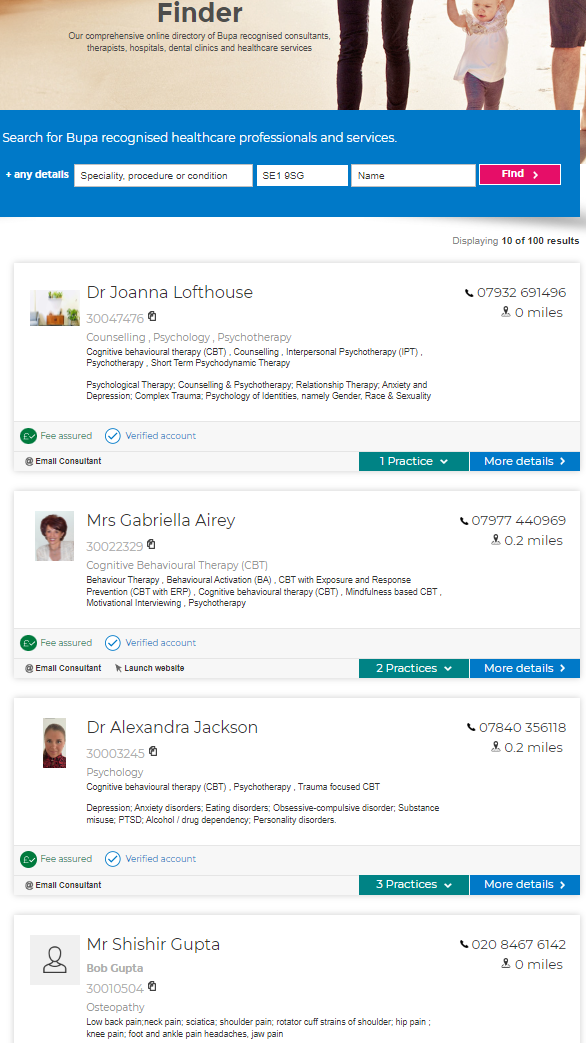Click phone icon next to 07977 440969
This screenshot has width=586, height=1043.
pyautogui.click(x=464, y=521)
